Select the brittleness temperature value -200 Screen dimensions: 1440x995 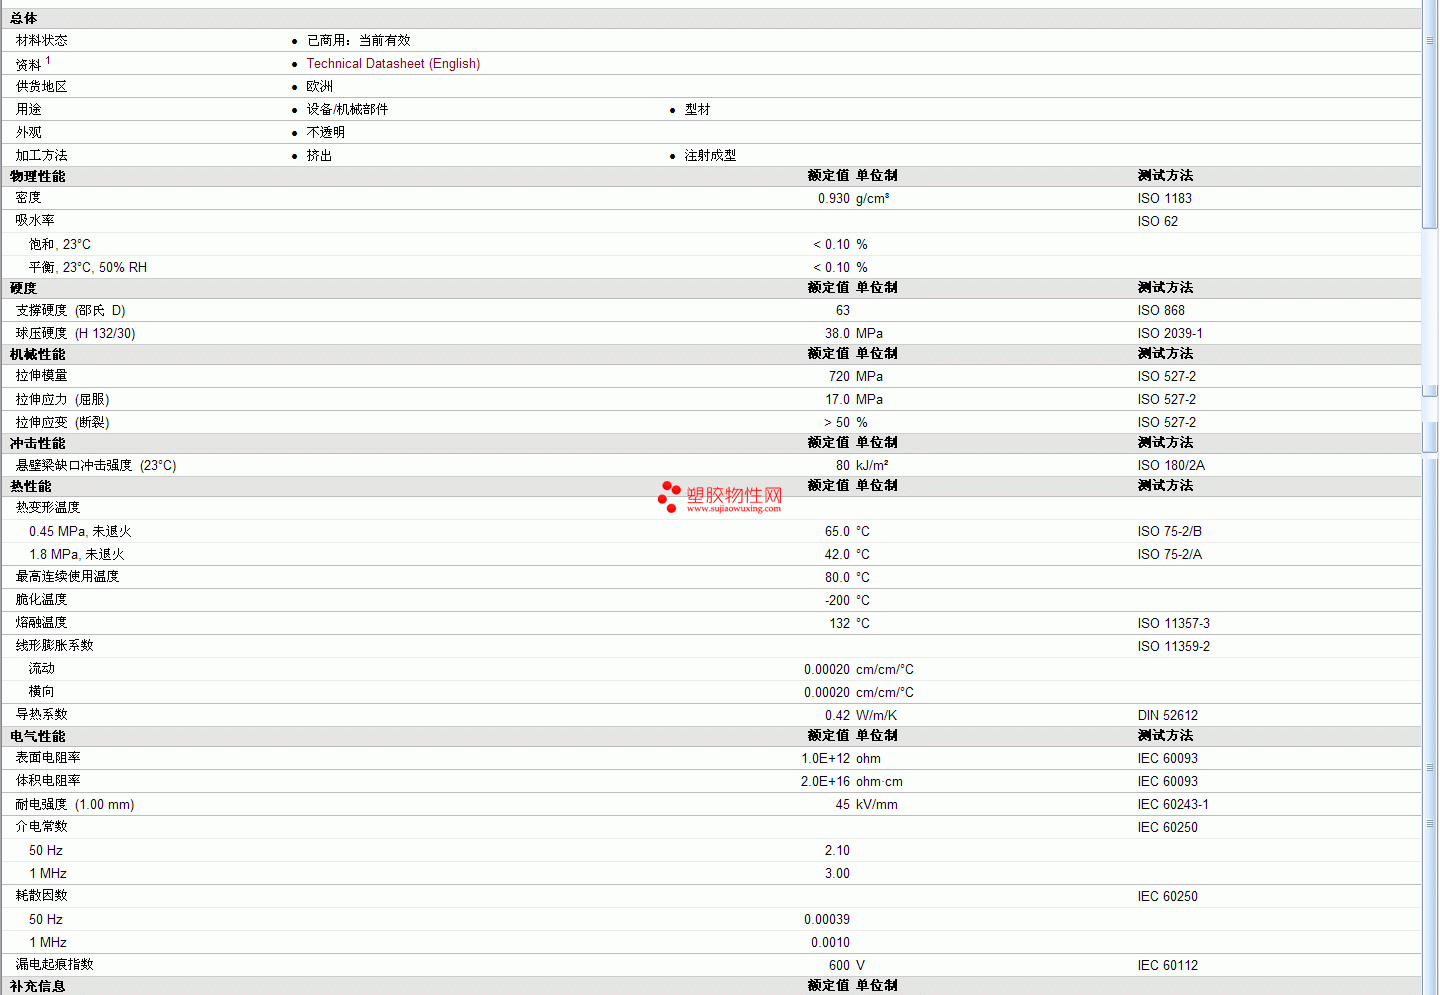click(x=837, y=600)
